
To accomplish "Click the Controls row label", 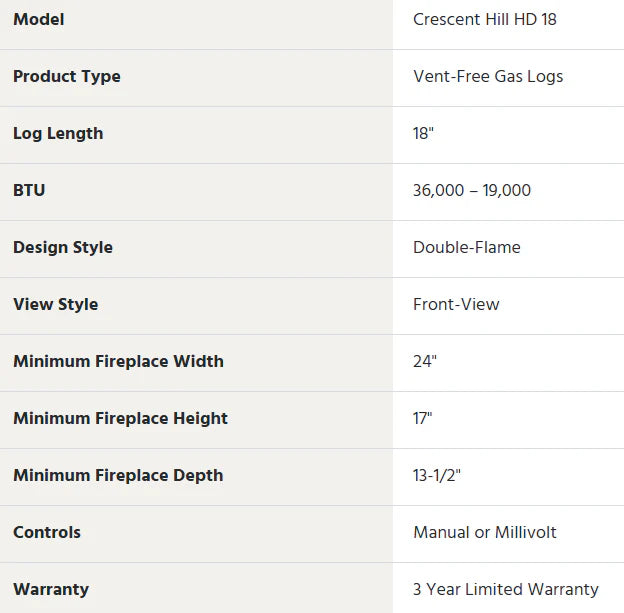I will 47,532.
